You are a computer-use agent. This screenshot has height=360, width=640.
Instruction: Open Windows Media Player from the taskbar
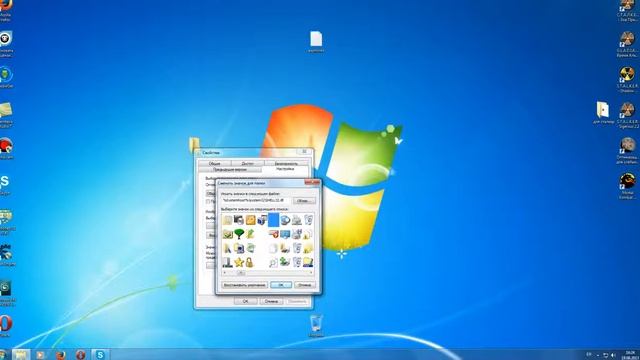[x=40, y=355]
